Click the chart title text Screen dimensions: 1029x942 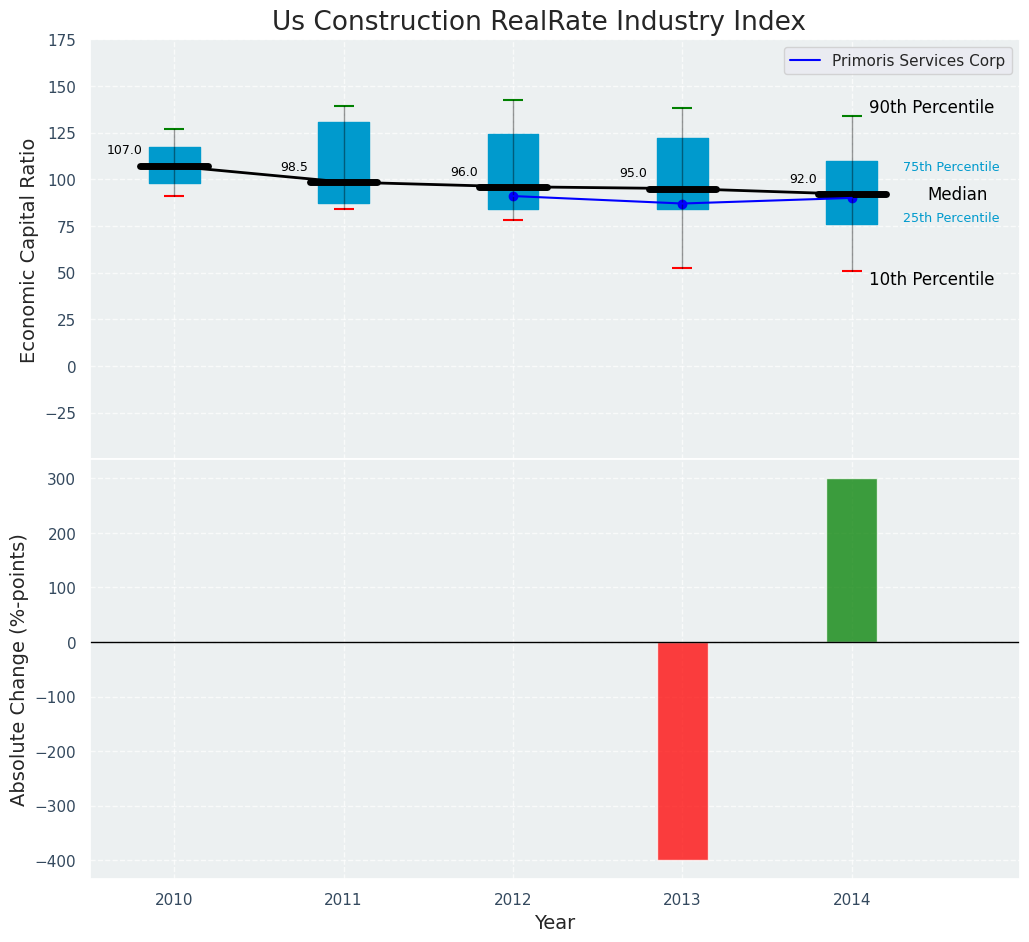(x=538, y=22)
